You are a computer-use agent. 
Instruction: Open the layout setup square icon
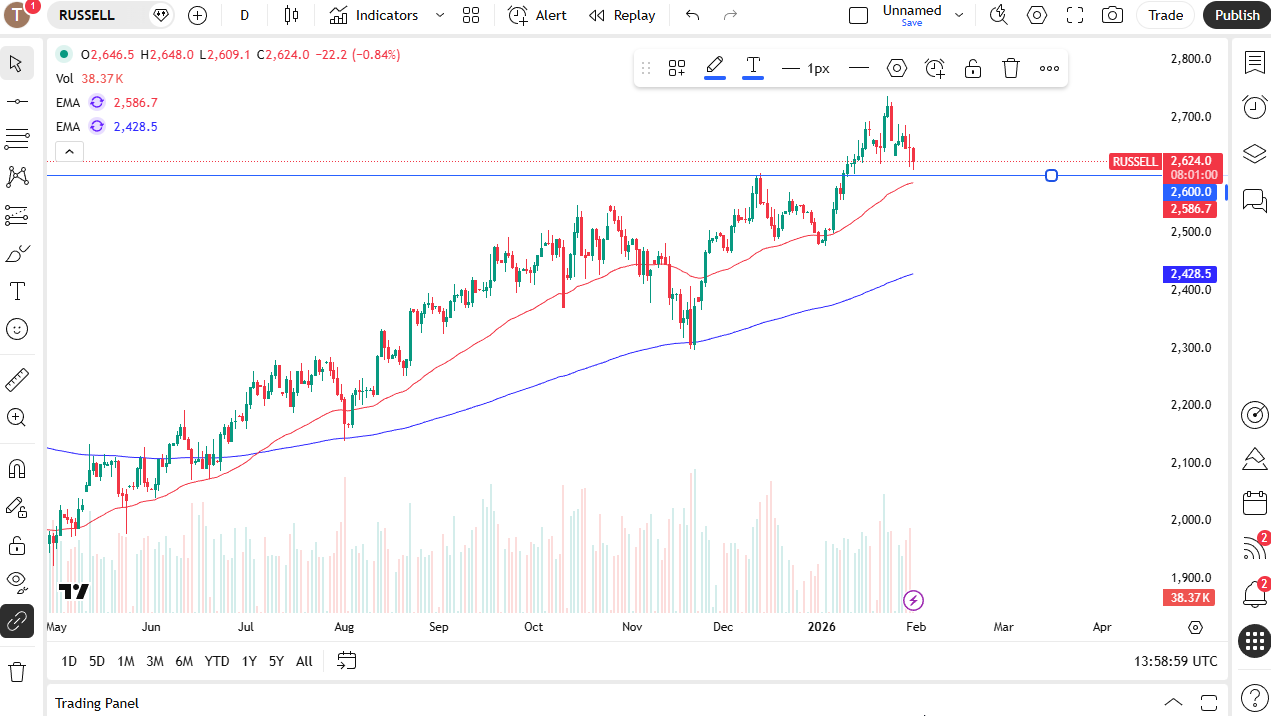(x=858, y=15)
